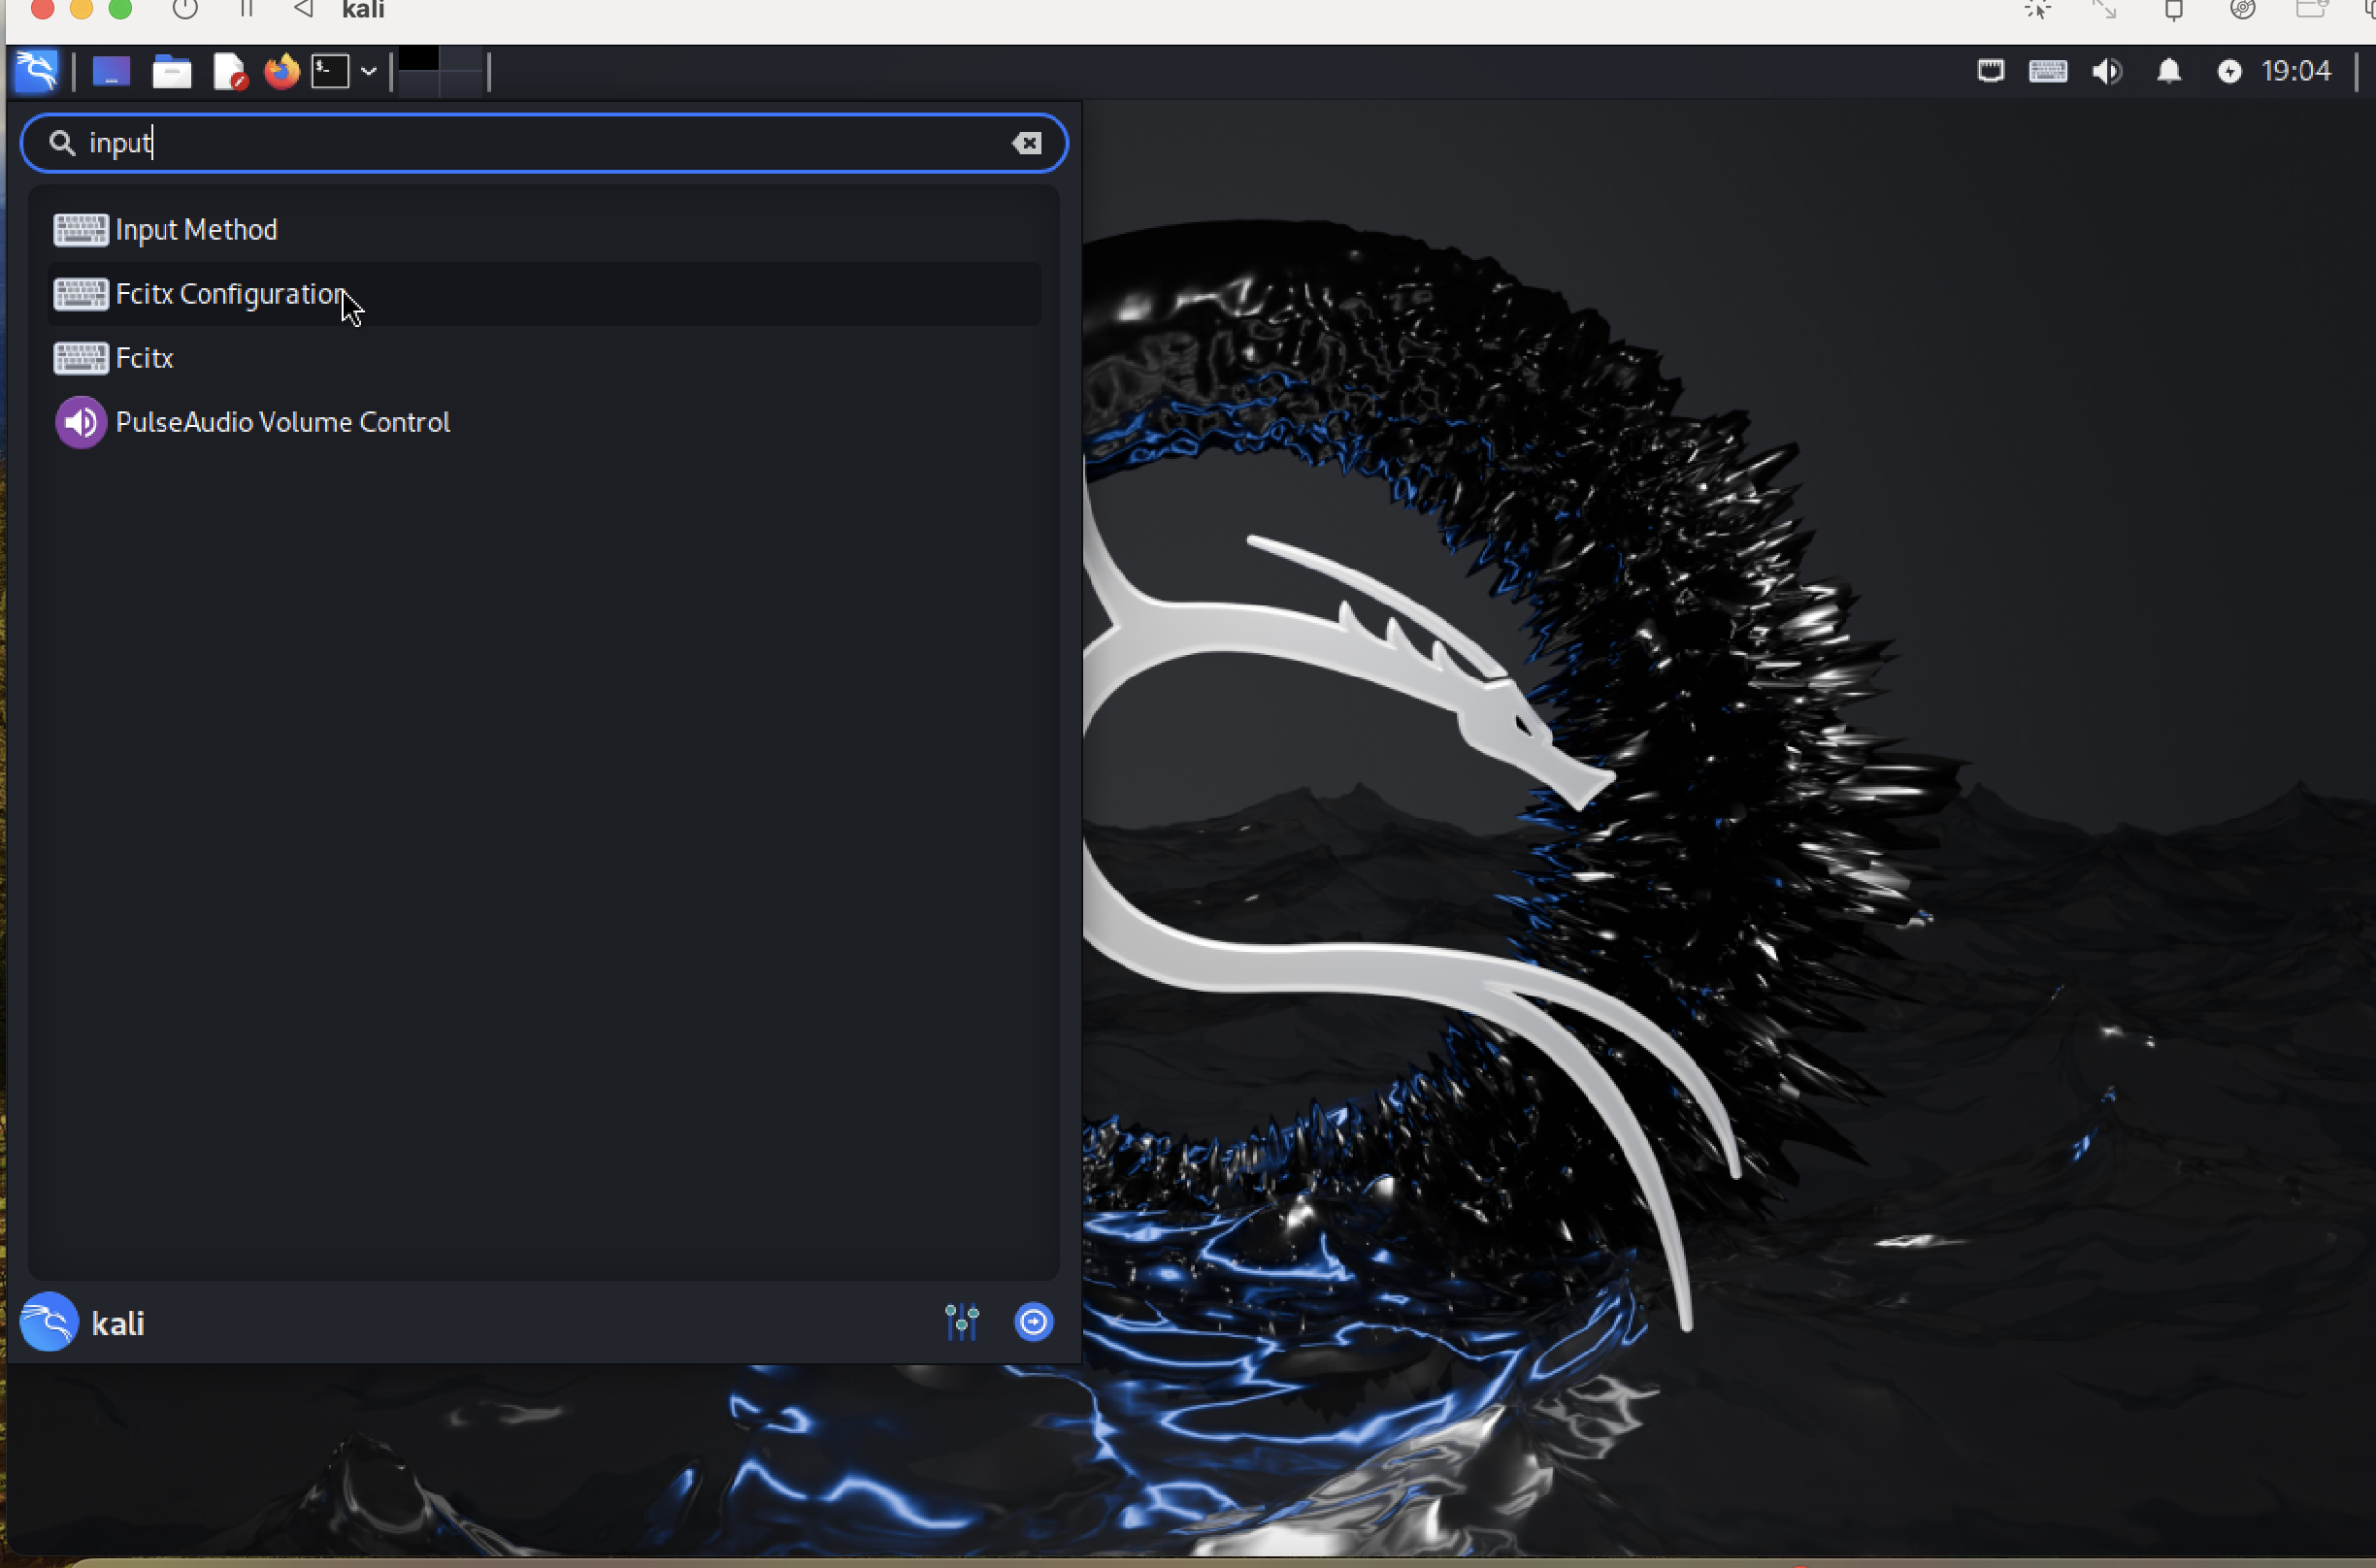Open the terminal emulator icon

pos(330,72)
